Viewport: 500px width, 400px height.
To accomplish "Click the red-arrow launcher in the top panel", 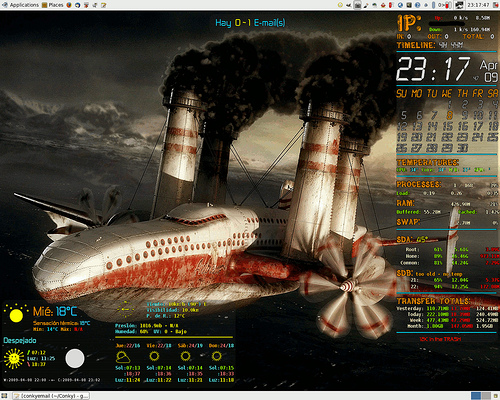I will pyautogui.click(x=86, y=5).
